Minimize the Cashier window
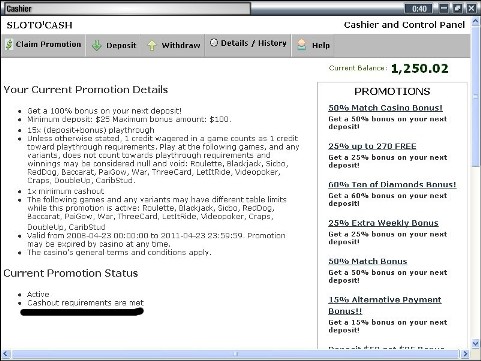 coord(444,8)
